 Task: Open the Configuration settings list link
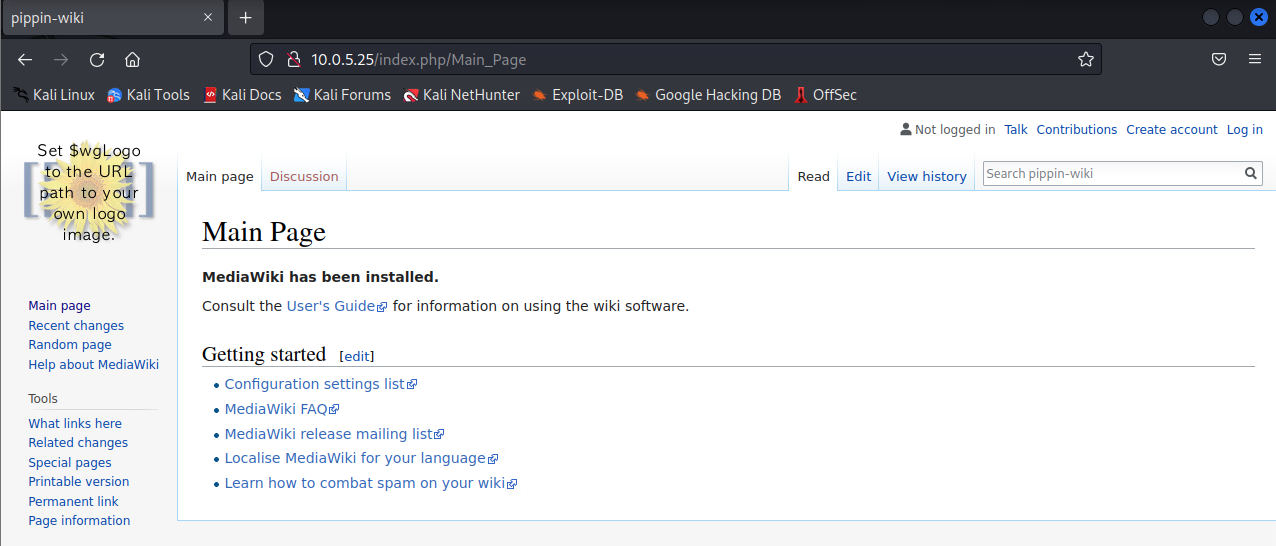pos(314,384)
